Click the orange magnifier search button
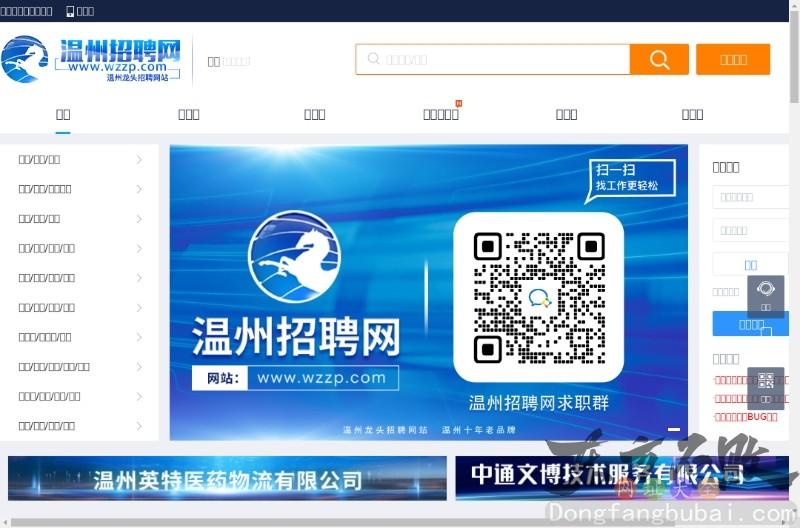Viewport: 800px width, 528px height. pos(659,59)
